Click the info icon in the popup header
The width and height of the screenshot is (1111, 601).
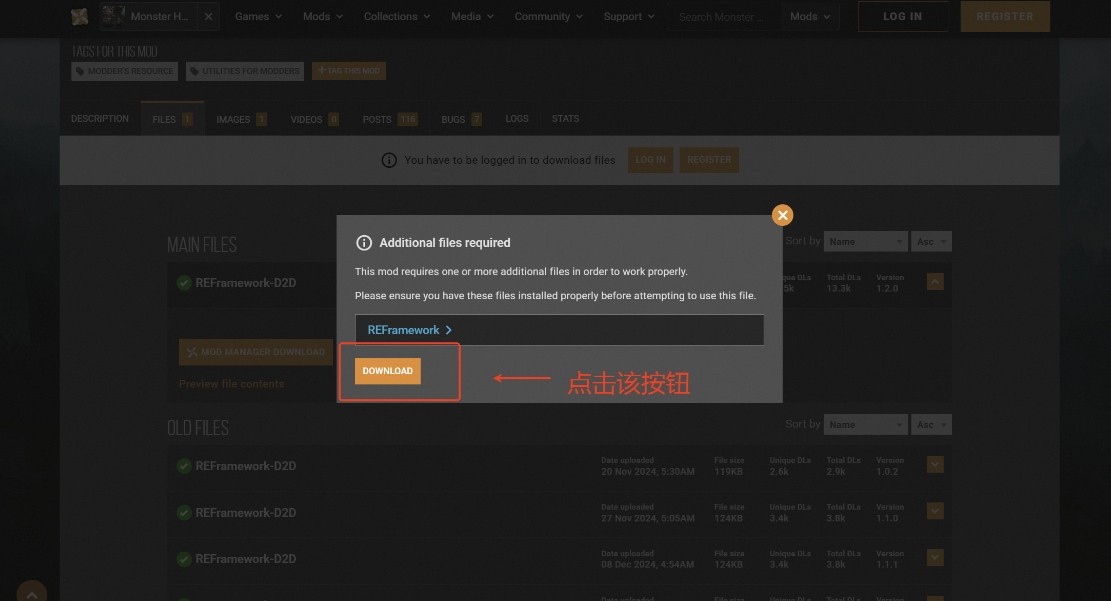tap(364, 243)
